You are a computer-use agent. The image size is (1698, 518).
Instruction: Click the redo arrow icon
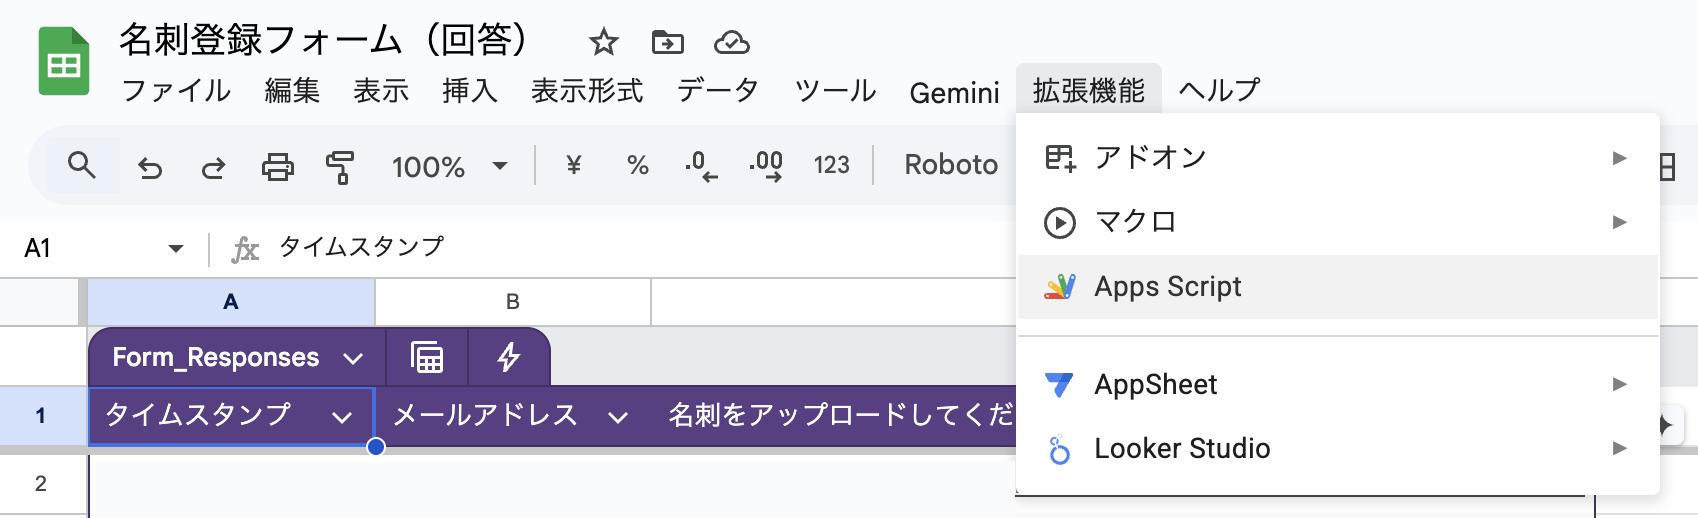[213, 167]
